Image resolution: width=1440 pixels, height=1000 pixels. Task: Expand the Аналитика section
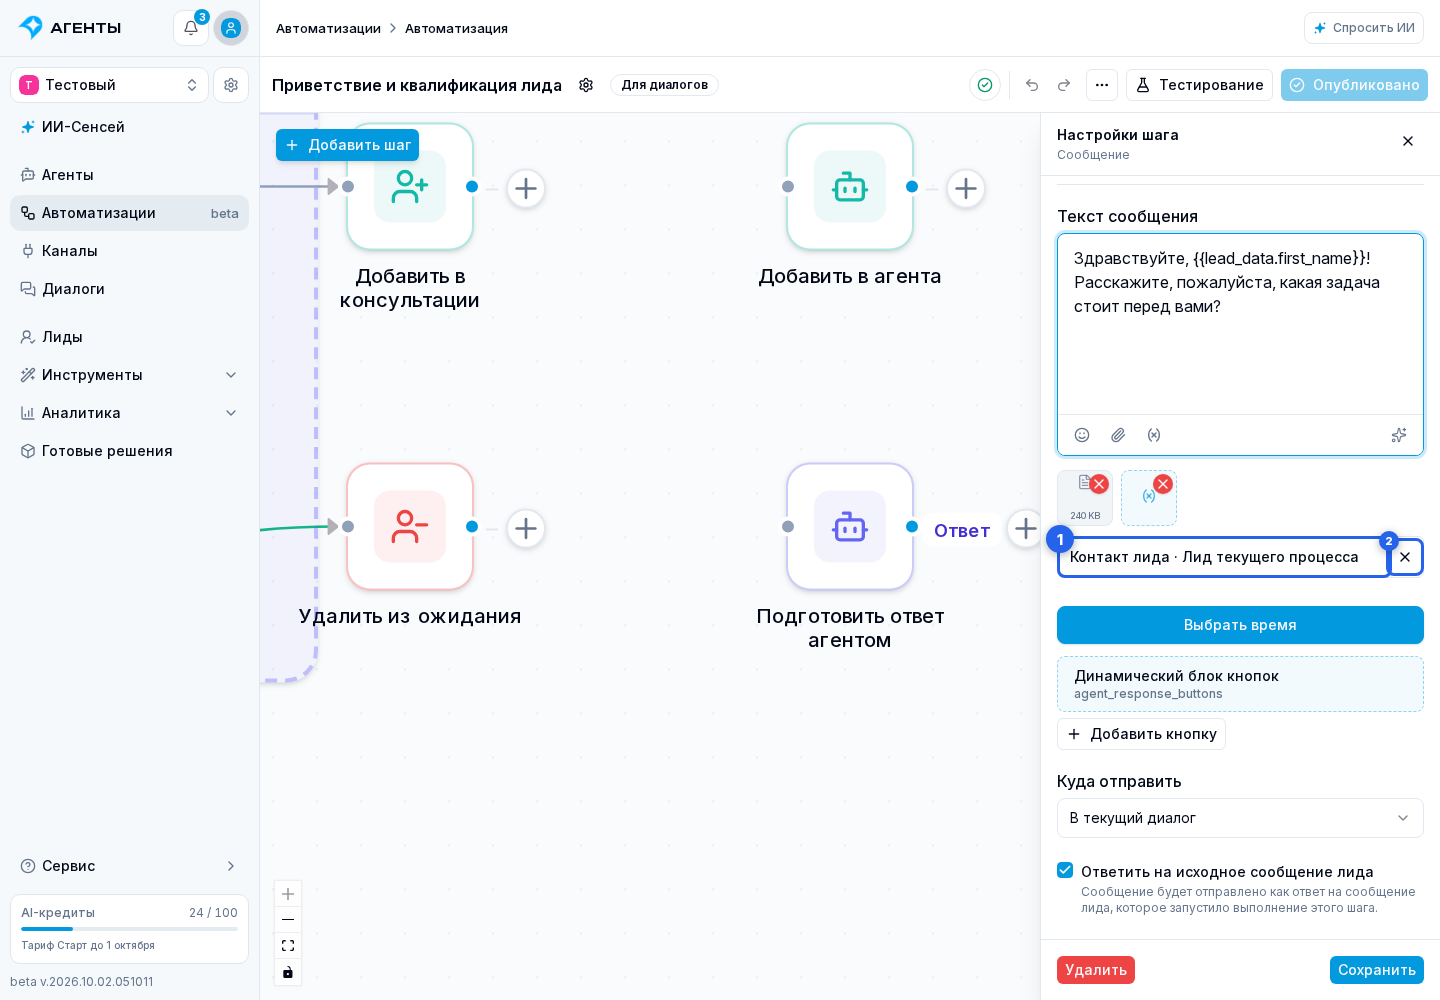click(129, 413)
